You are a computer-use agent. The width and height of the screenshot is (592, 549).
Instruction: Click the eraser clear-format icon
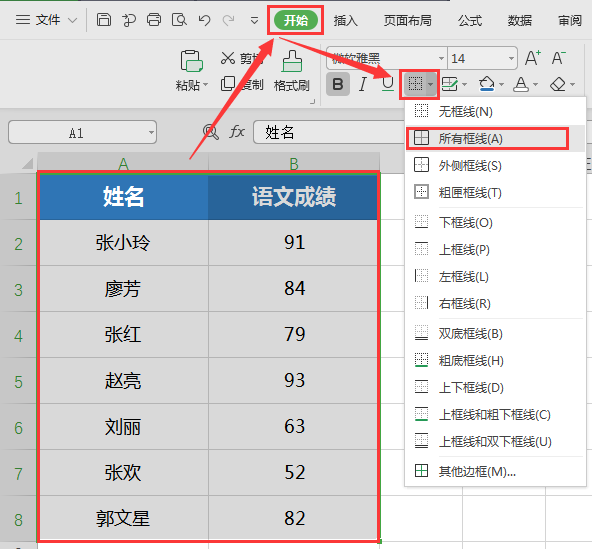[x=558, y=84]
